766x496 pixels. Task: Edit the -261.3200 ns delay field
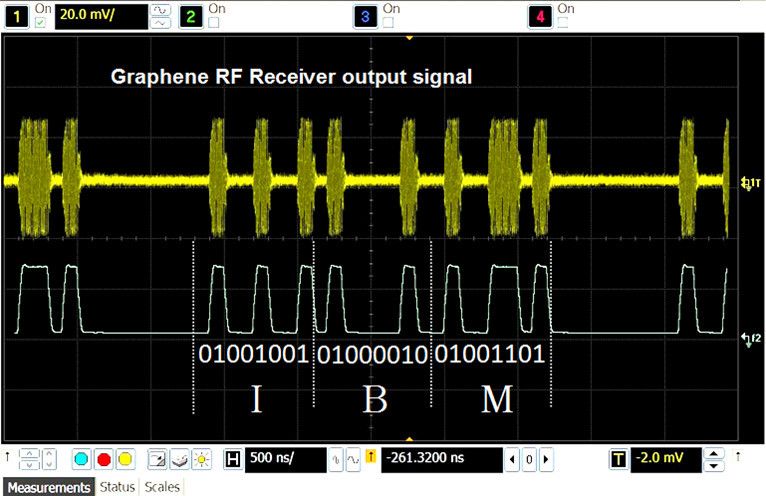tap(442, 459)
